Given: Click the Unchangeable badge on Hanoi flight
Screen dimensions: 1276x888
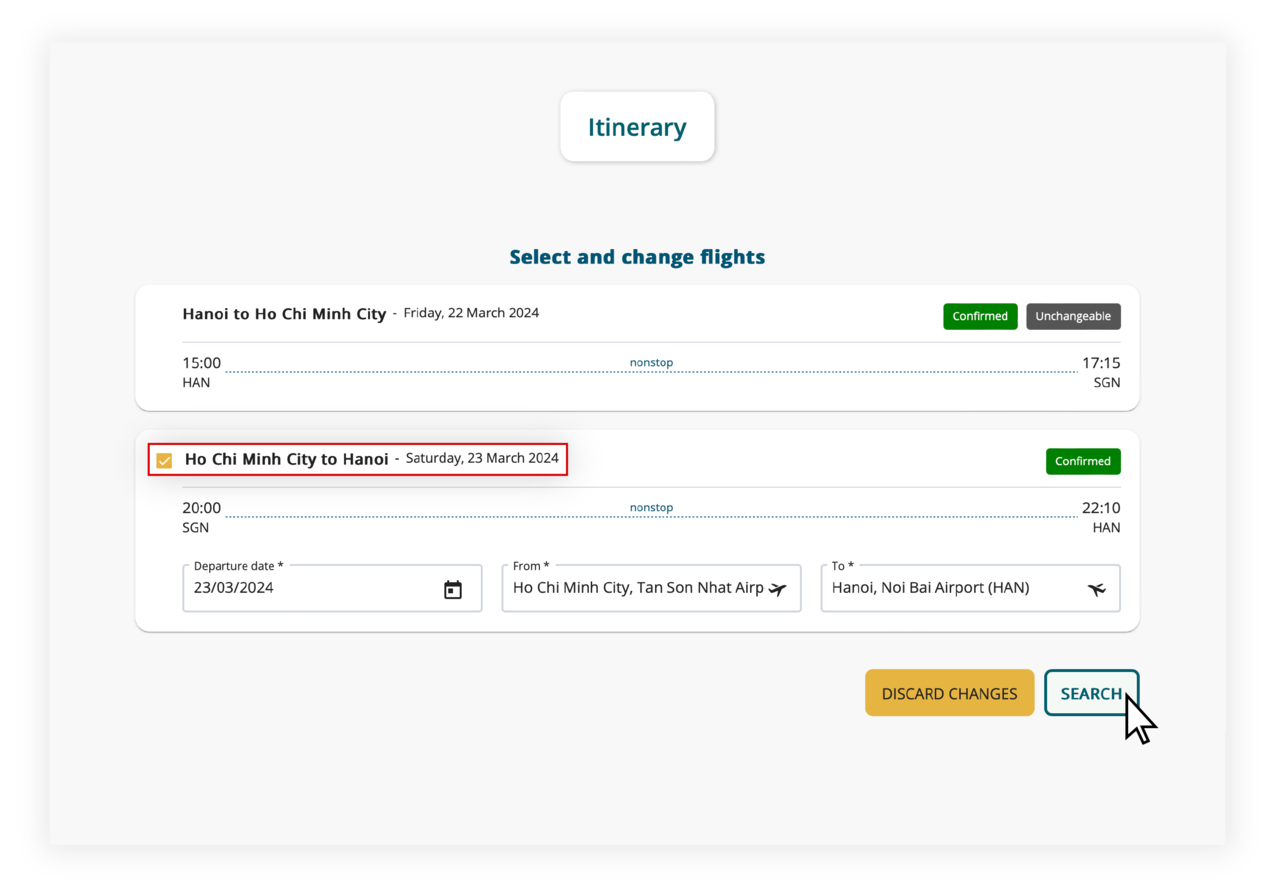Looking at the screenshot, I should coord(1073,316).
